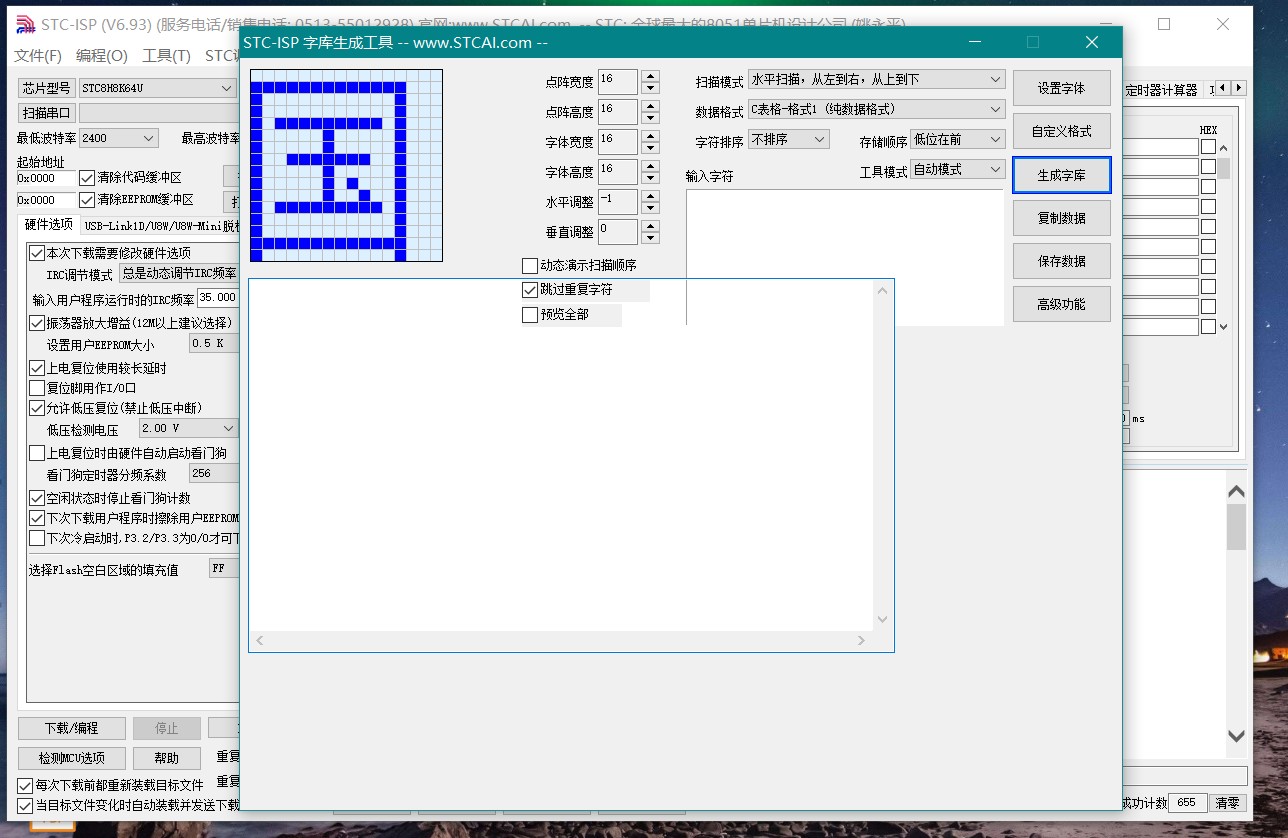Click the glyph dot-matrix preview grid
1288x838 pixels.
tap(346, 165)
